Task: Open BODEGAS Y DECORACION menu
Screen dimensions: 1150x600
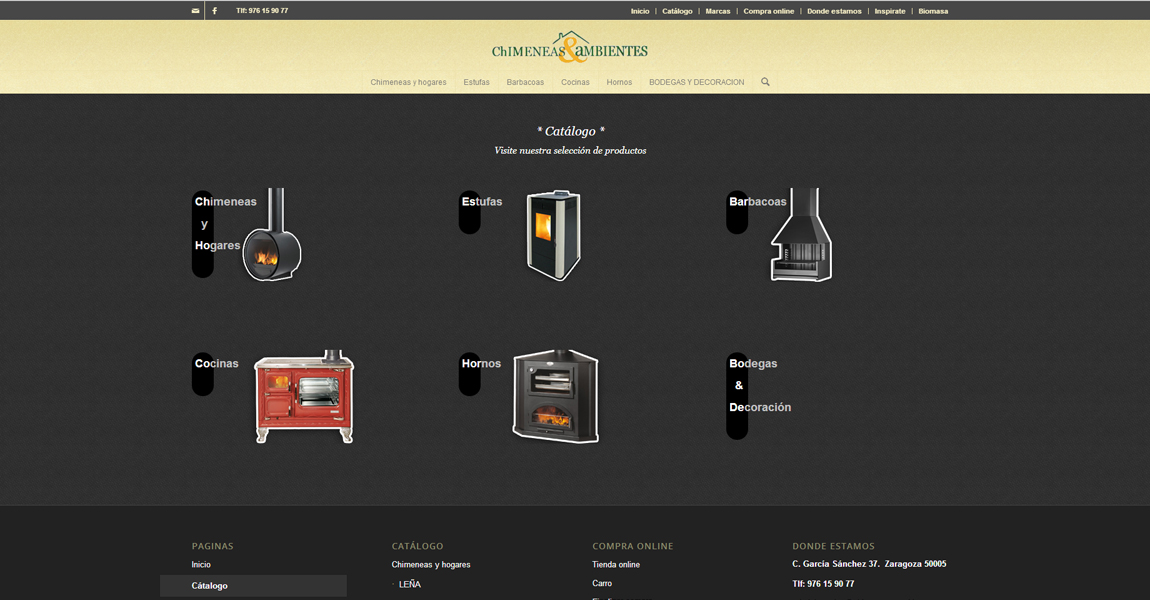Action: pos(696,82)
